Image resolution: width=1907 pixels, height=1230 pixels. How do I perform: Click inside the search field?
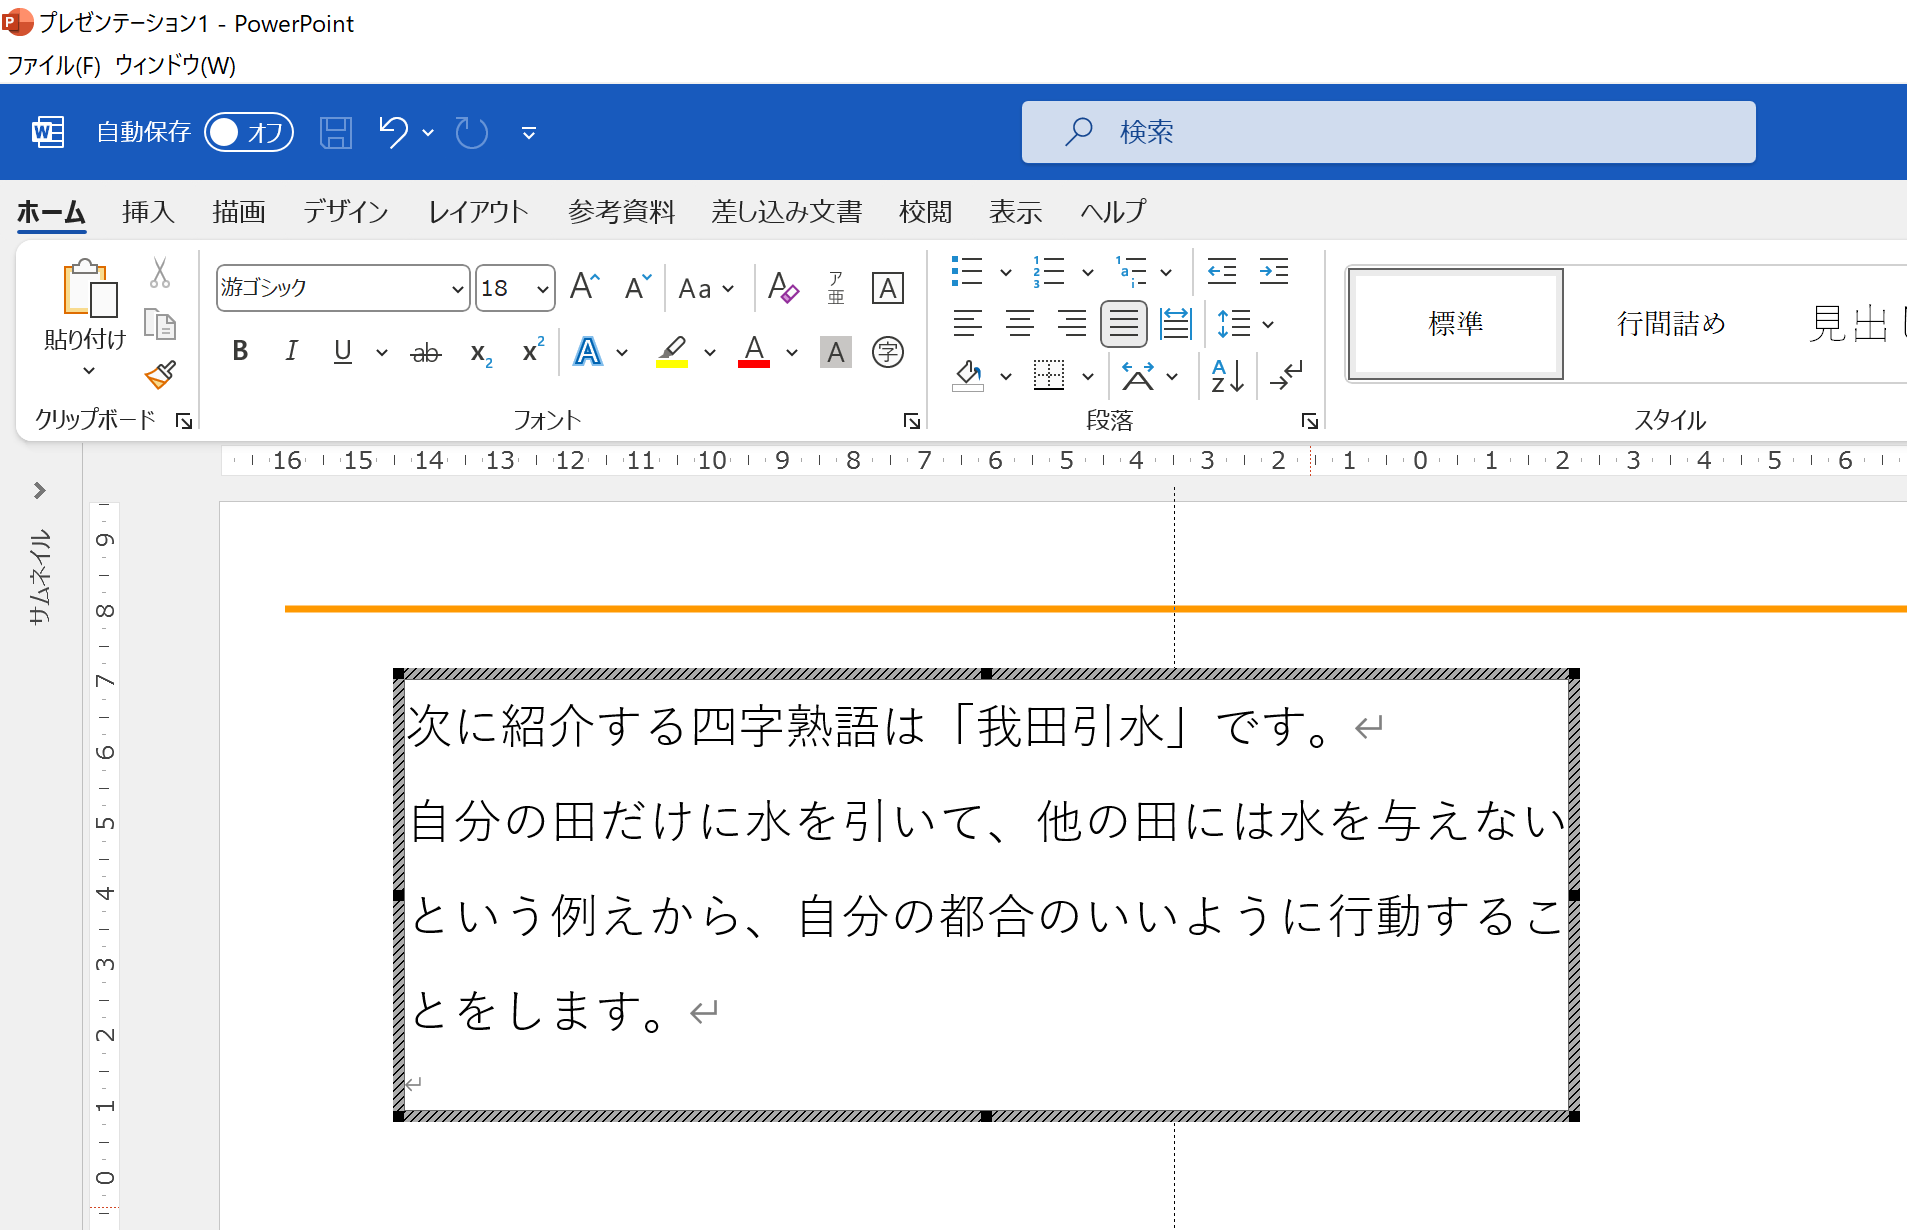1386,131
